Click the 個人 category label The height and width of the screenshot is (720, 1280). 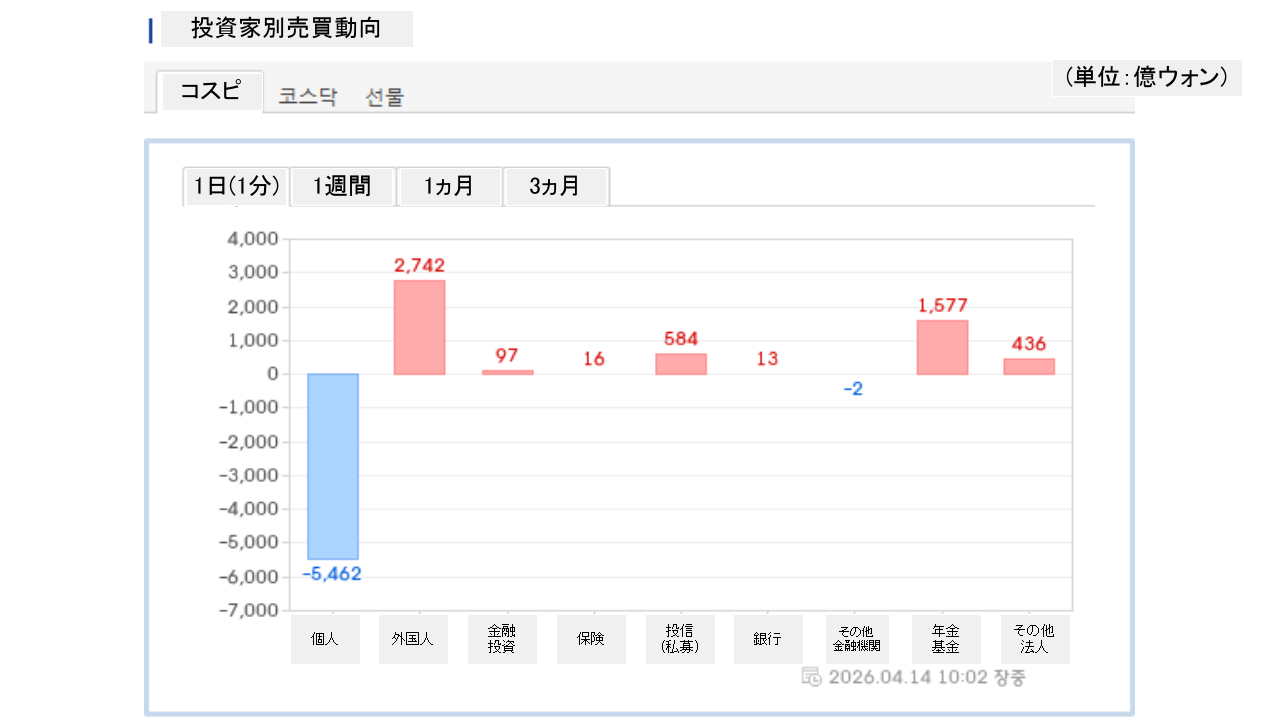click(325, 639)
